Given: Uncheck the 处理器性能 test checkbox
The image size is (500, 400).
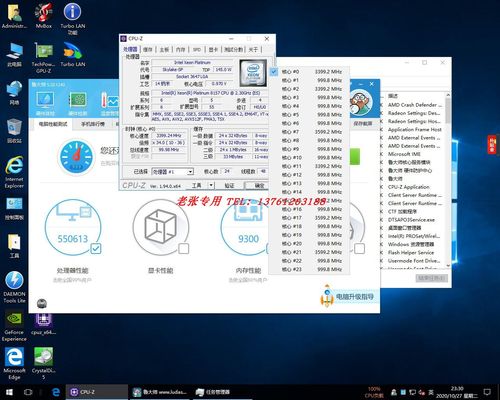Looking at the screenshot, I should (96, 248).
